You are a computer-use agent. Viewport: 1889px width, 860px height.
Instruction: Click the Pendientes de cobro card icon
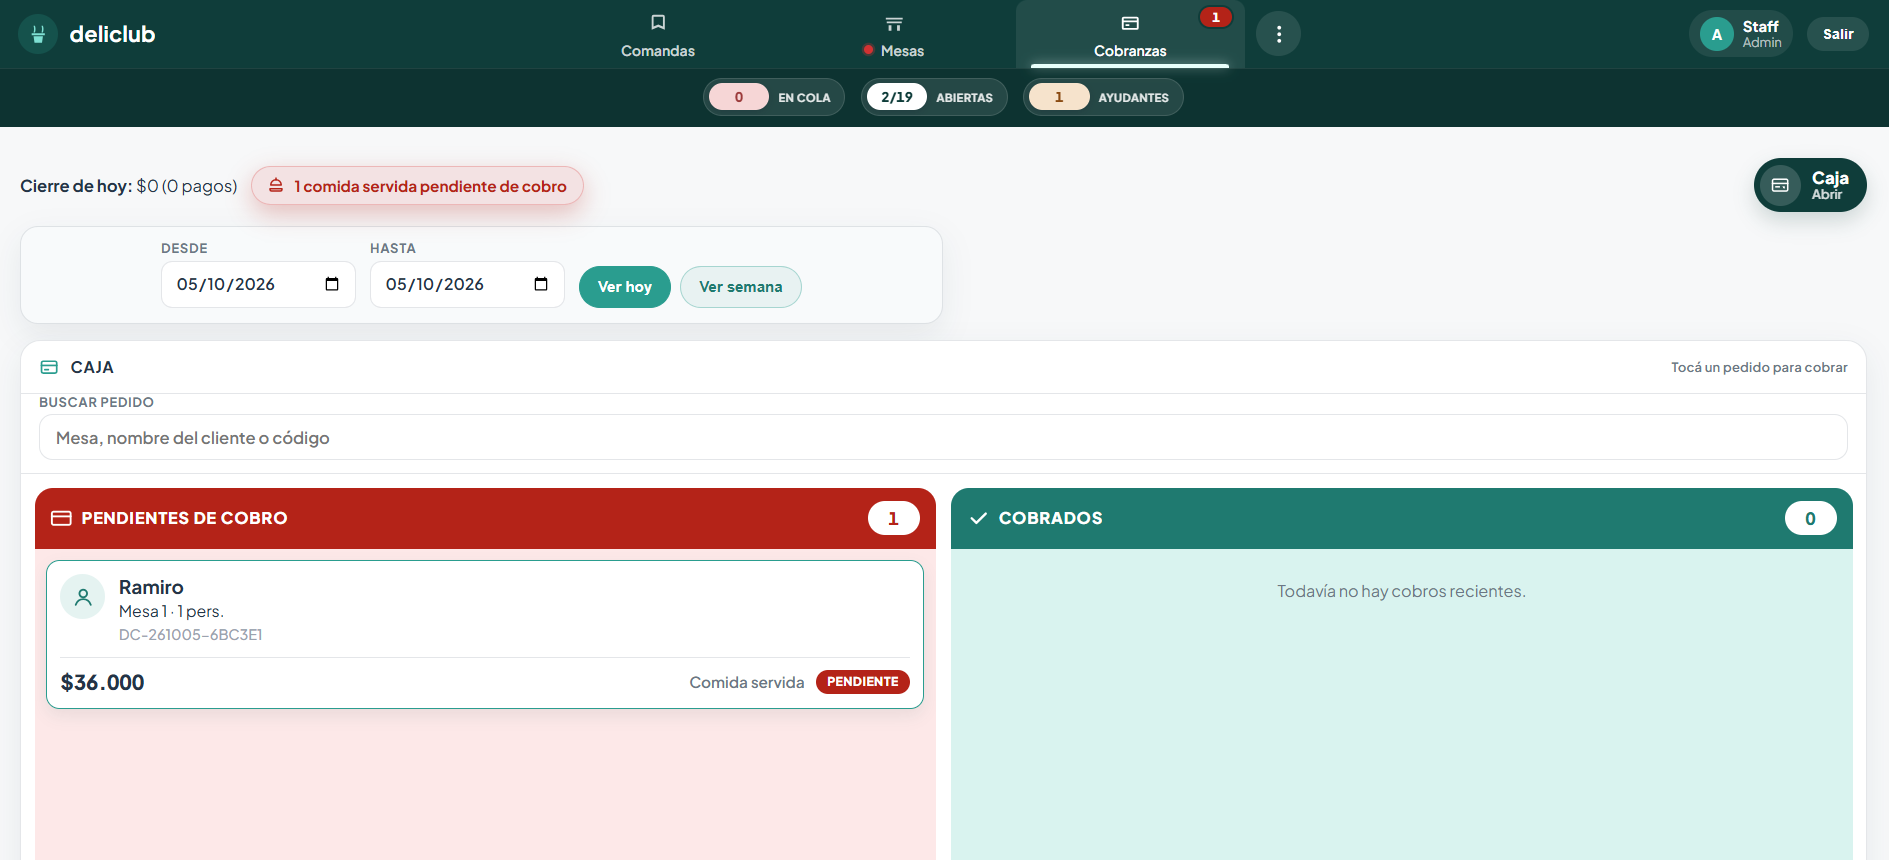pos(61,518)
